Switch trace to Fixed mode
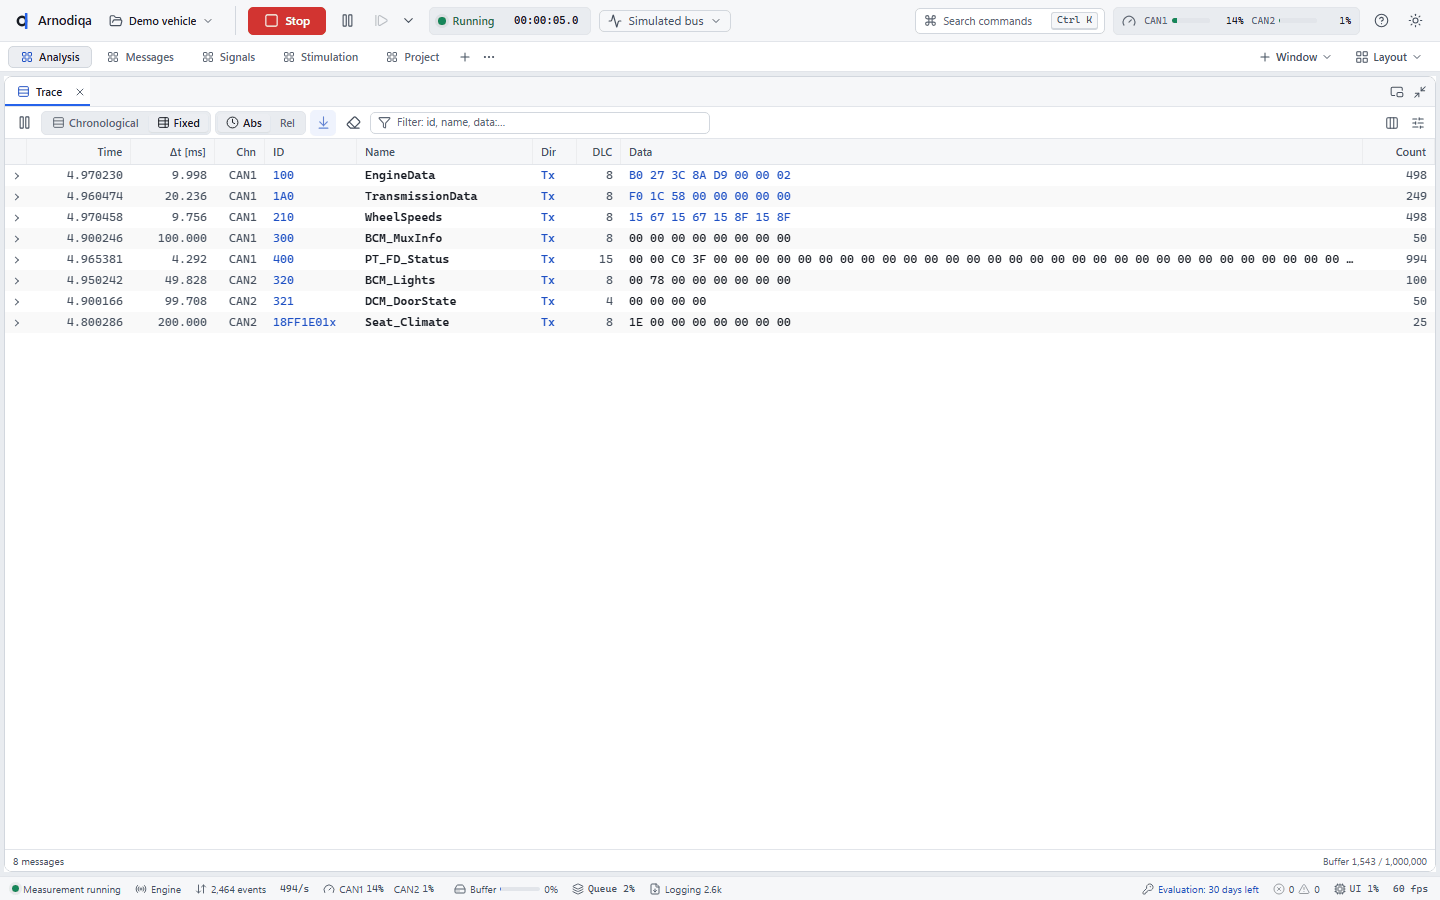1440x900 pixels. 179,123
